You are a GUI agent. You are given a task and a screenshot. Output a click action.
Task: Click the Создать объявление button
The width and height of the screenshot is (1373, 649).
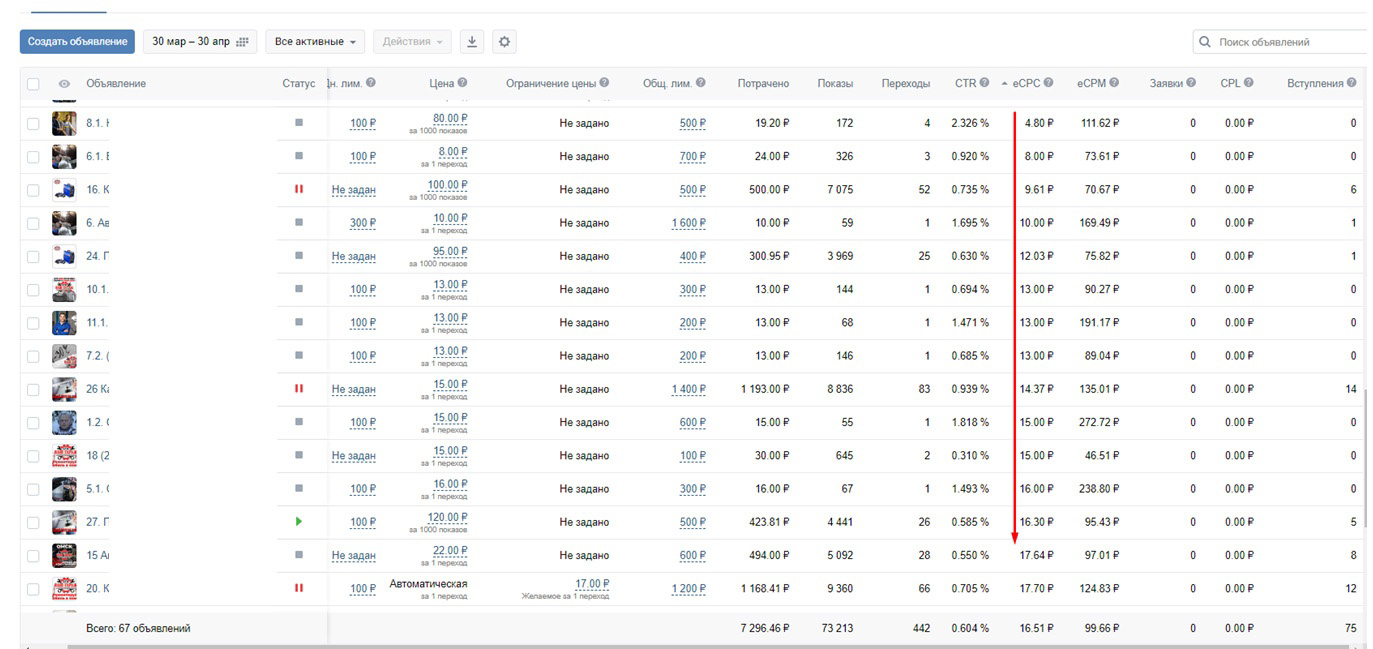point(77,42)
